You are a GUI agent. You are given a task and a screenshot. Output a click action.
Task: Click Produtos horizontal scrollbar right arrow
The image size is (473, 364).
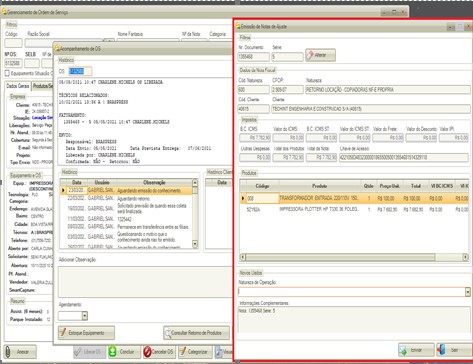pyautogui.click(x=465, y=257)
